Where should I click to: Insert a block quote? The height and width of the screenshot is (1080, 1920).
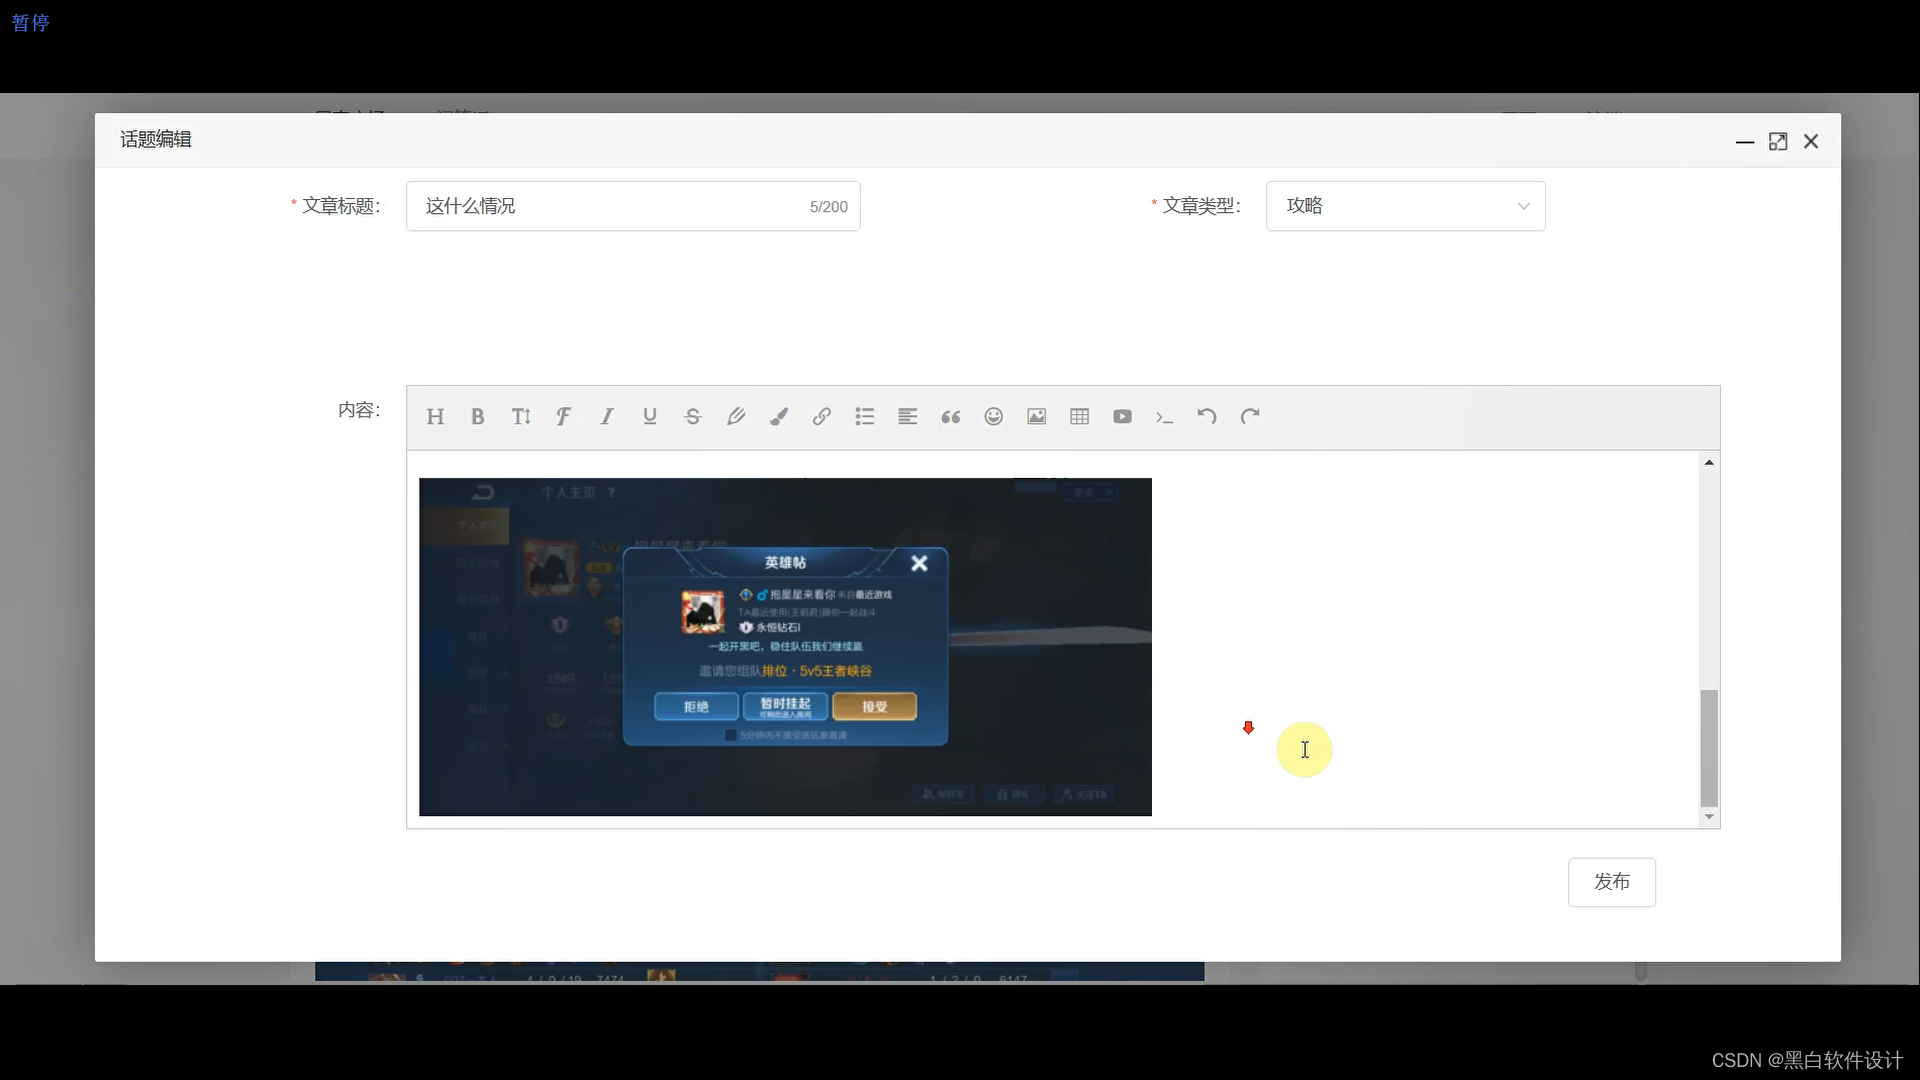951,417
